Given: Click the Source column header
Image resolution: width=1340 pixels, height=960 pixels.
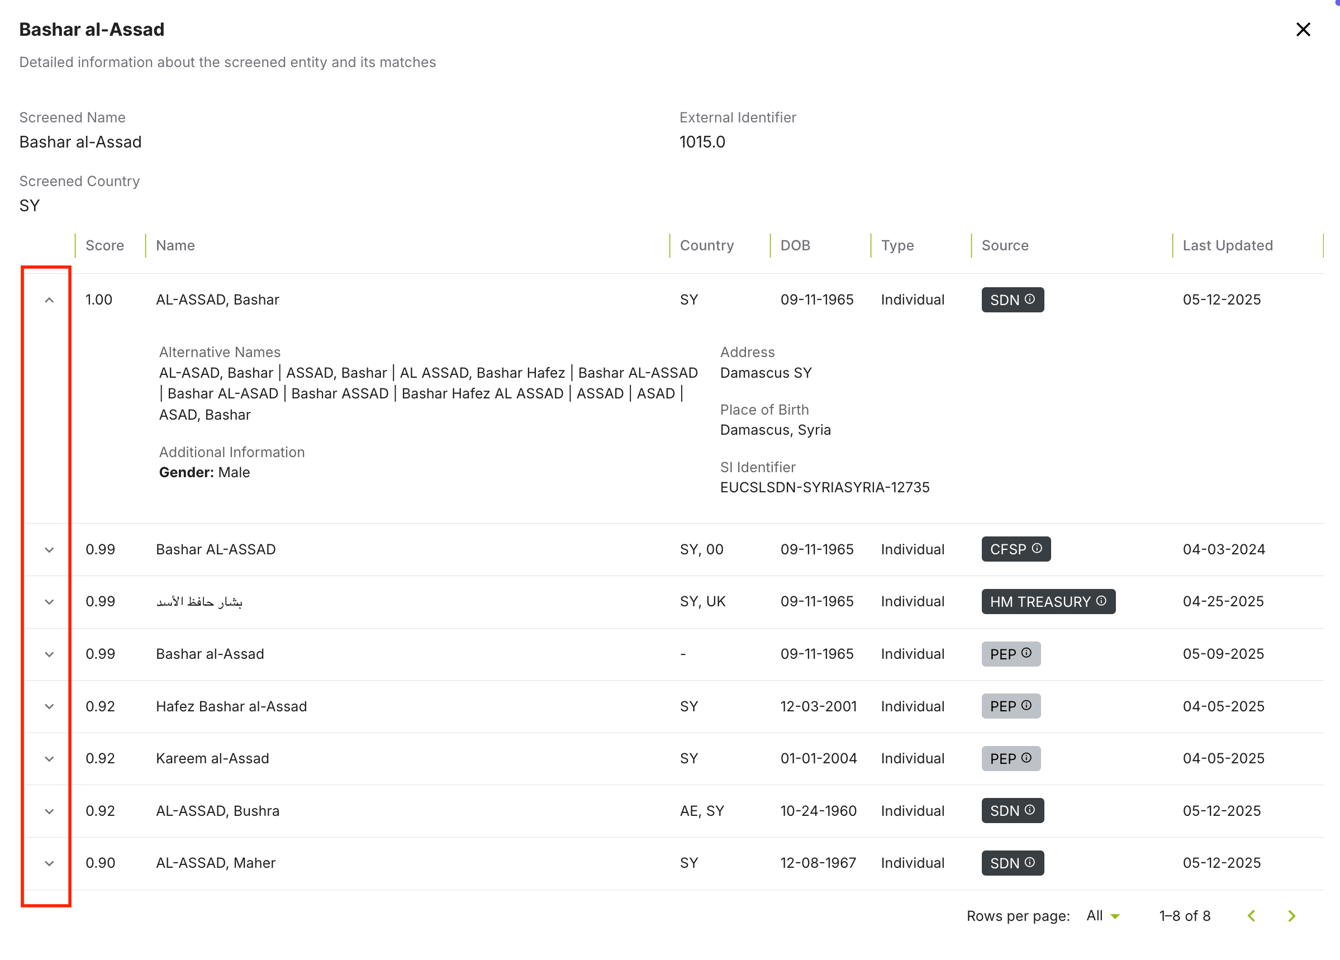Looking at the screenshot, I should point(1005,246).
